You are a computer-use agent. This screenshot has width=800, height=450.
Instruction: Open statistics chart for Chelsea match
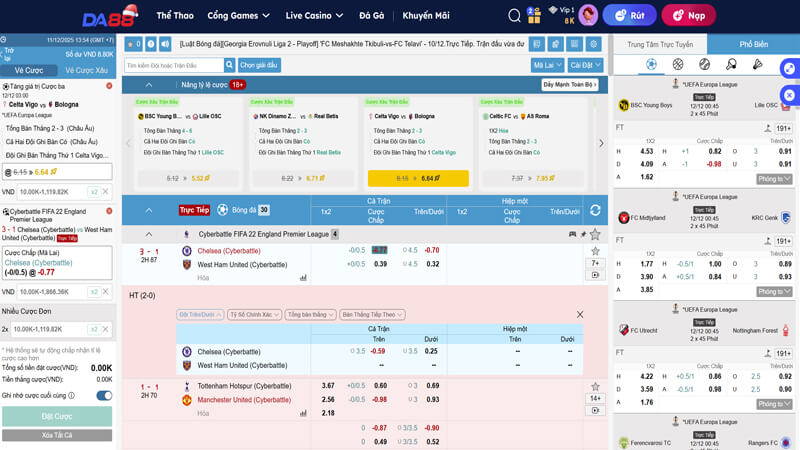pyautogui.click(x=303, y=278)
